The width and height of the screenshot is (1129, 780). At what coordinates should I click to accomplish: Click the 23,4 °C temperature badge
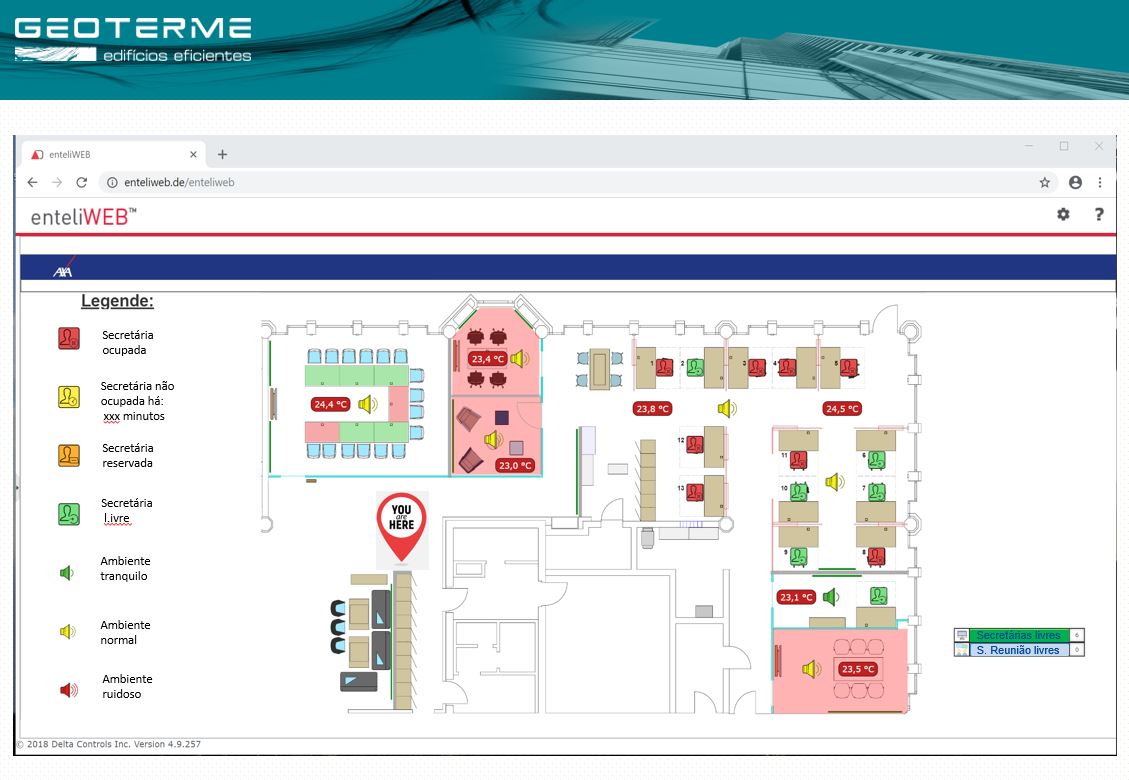tap(488, 358)
